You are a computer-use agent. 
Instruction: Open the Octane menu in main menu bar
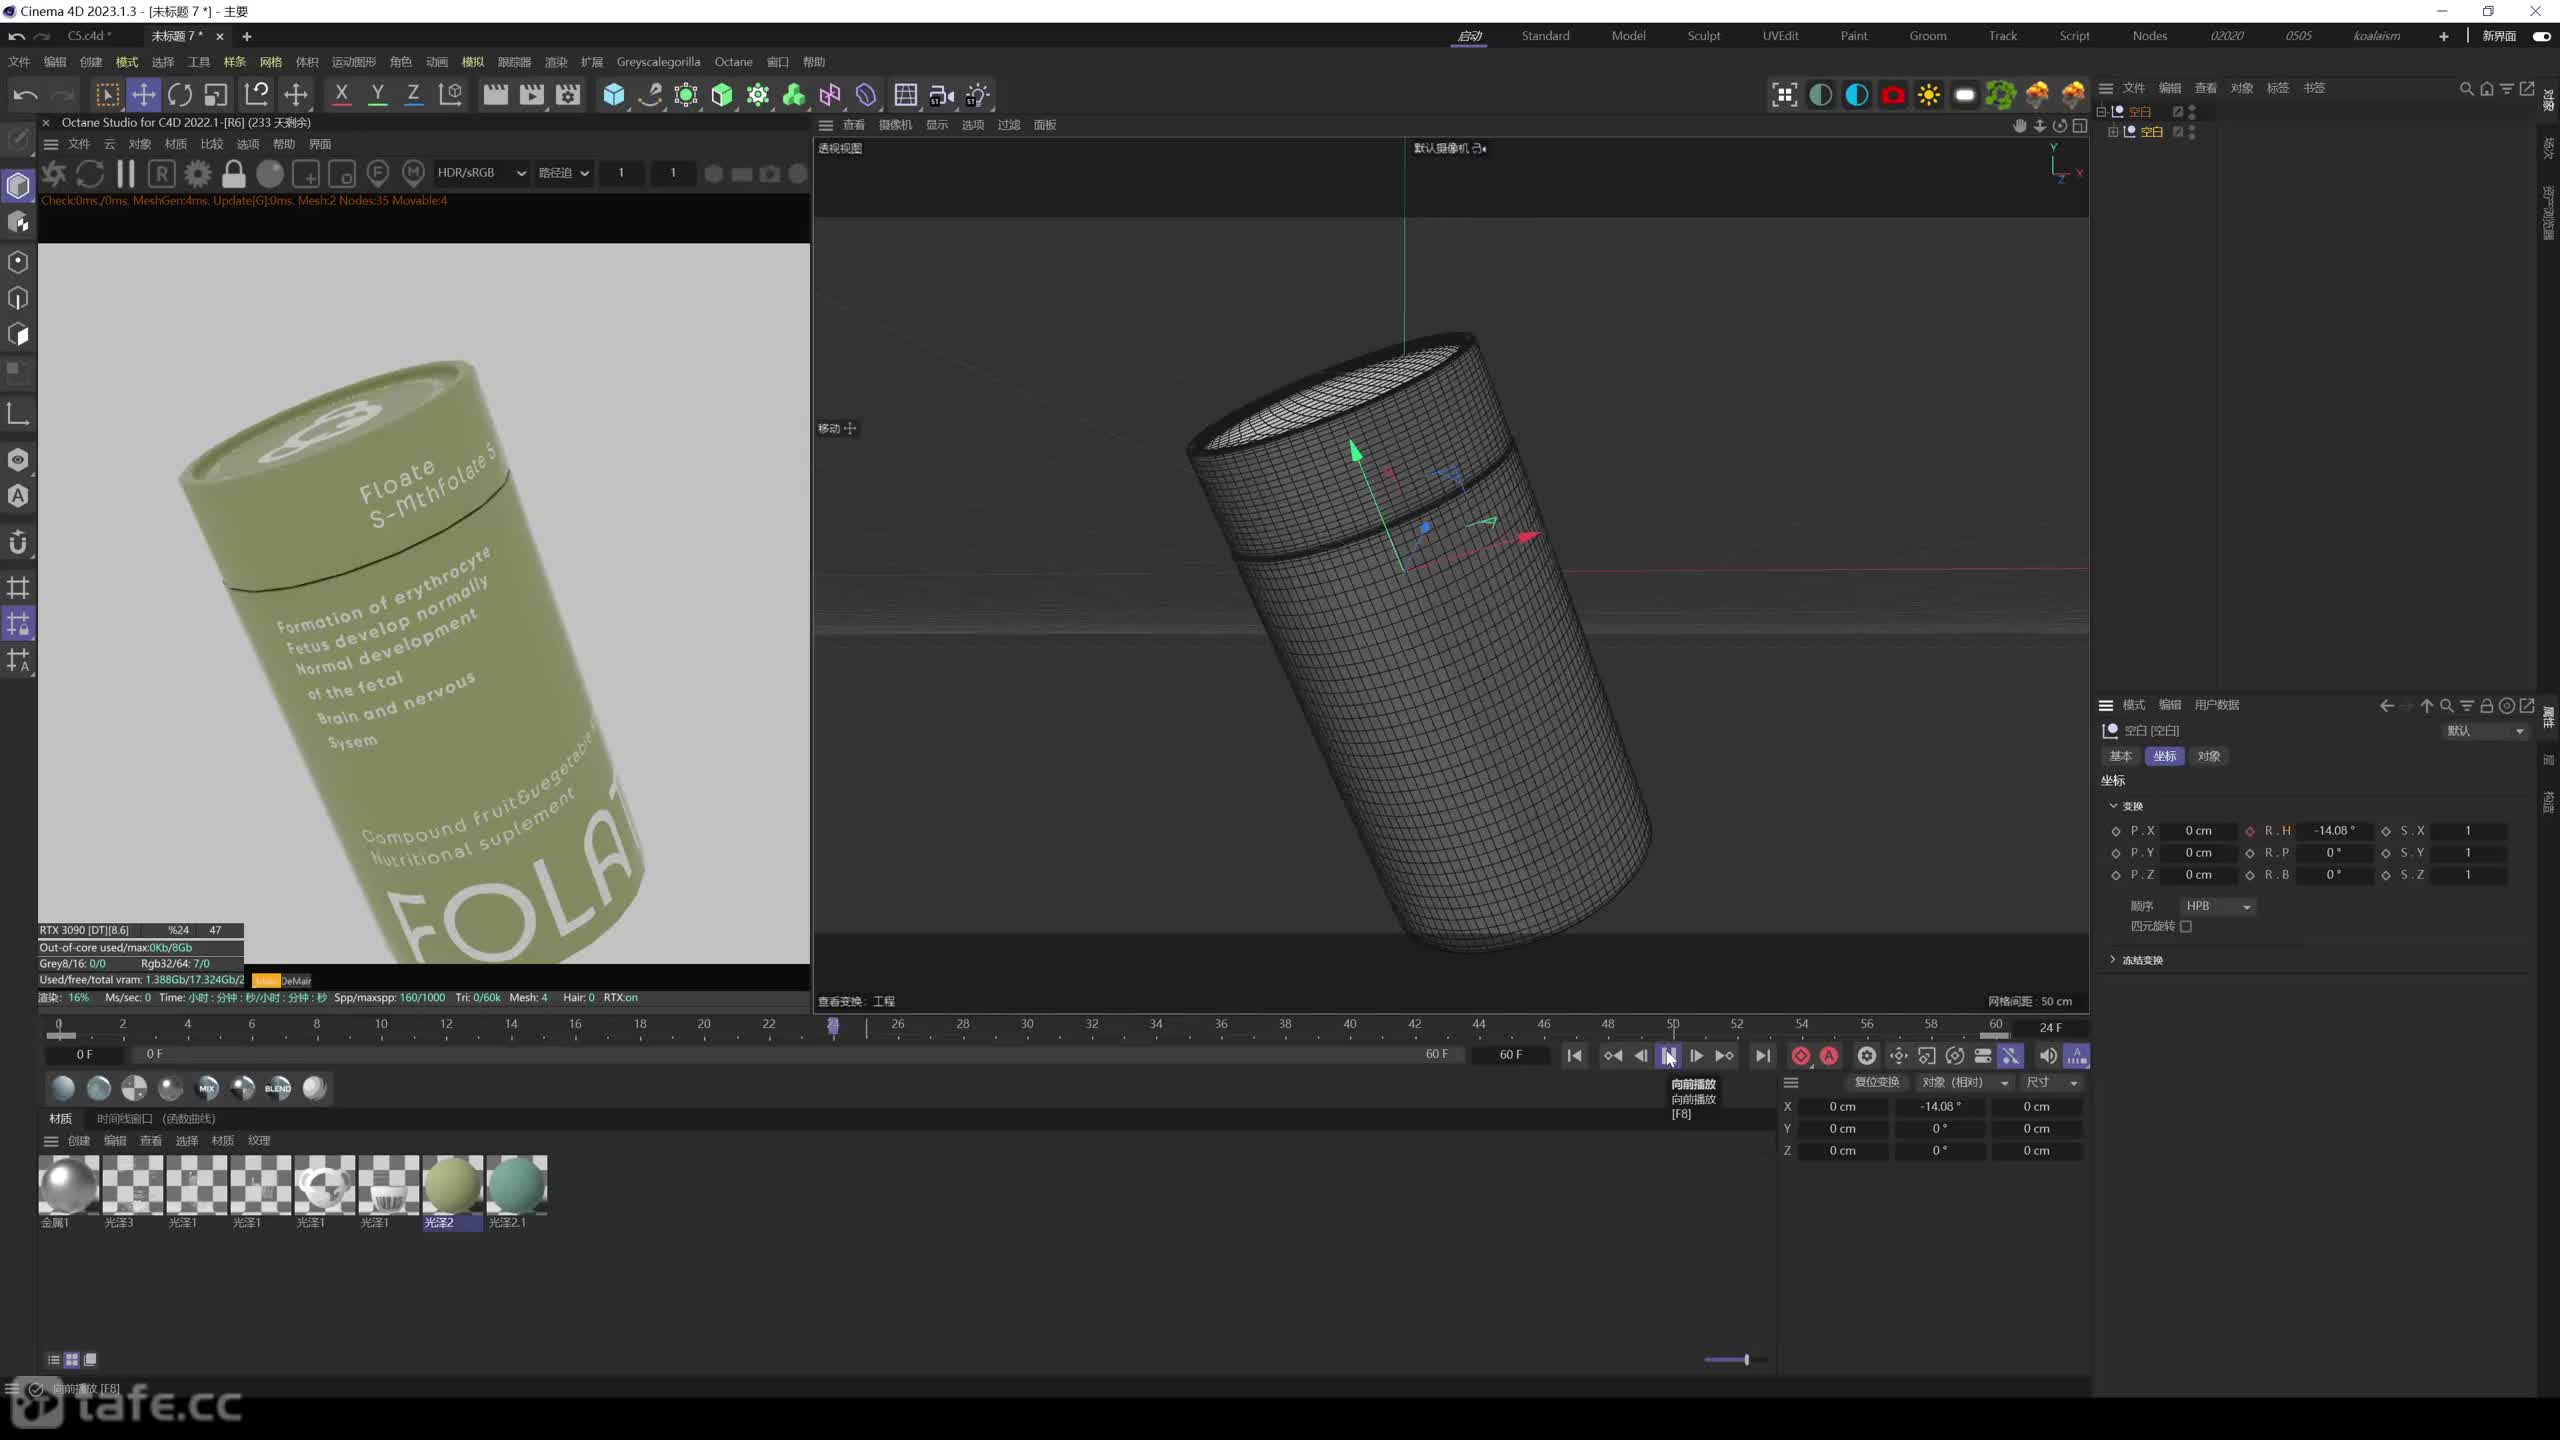point(733,62)
